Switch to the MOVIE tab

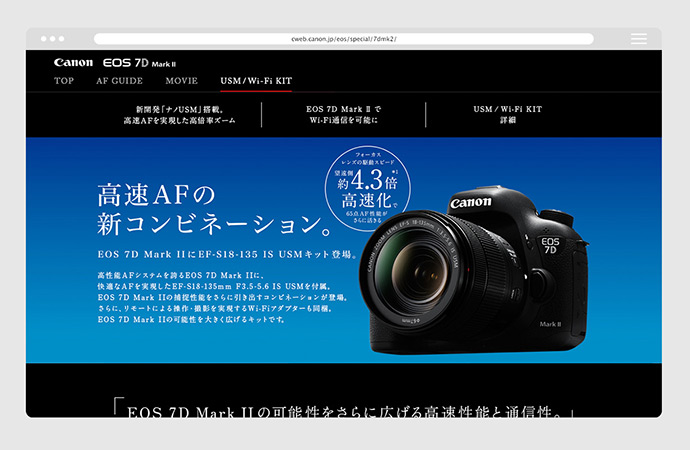181,81
